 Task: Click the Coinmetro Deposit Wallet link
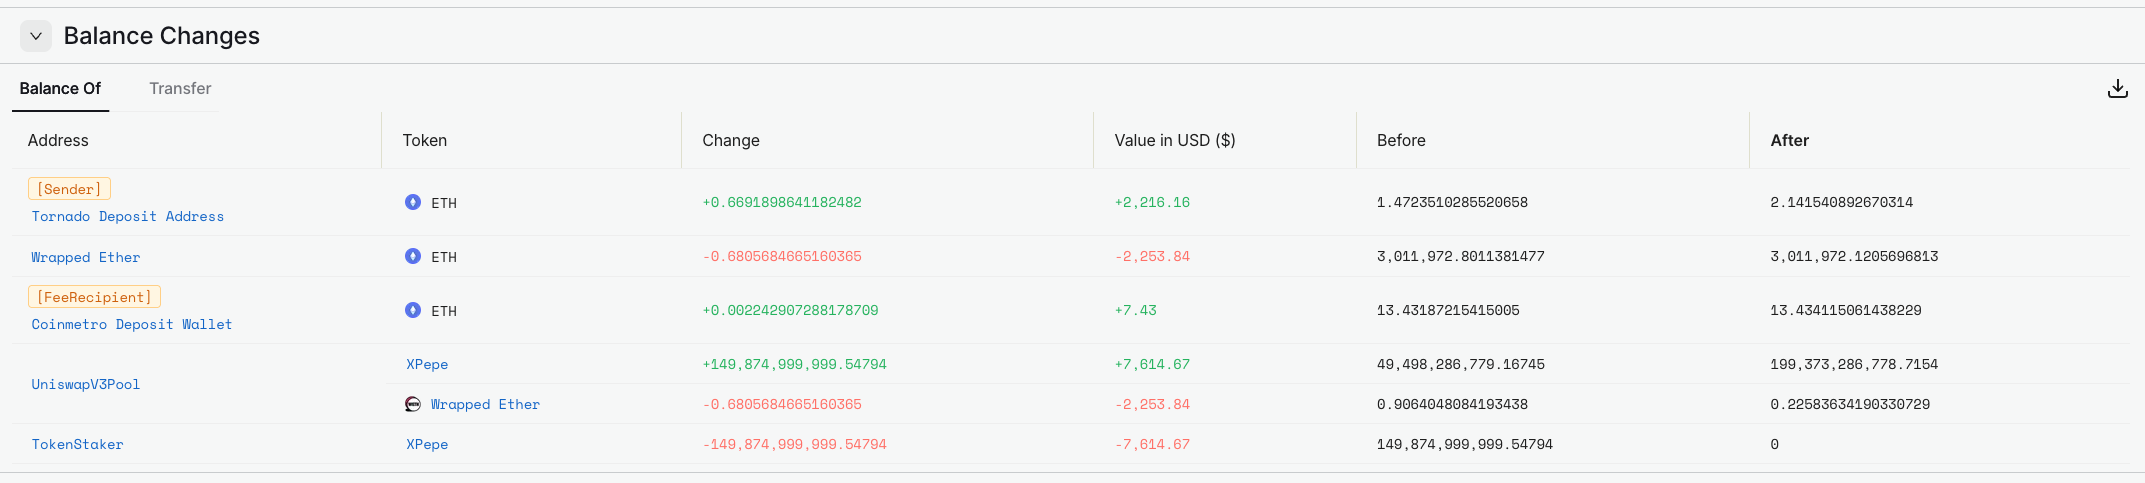coord(131,324)
